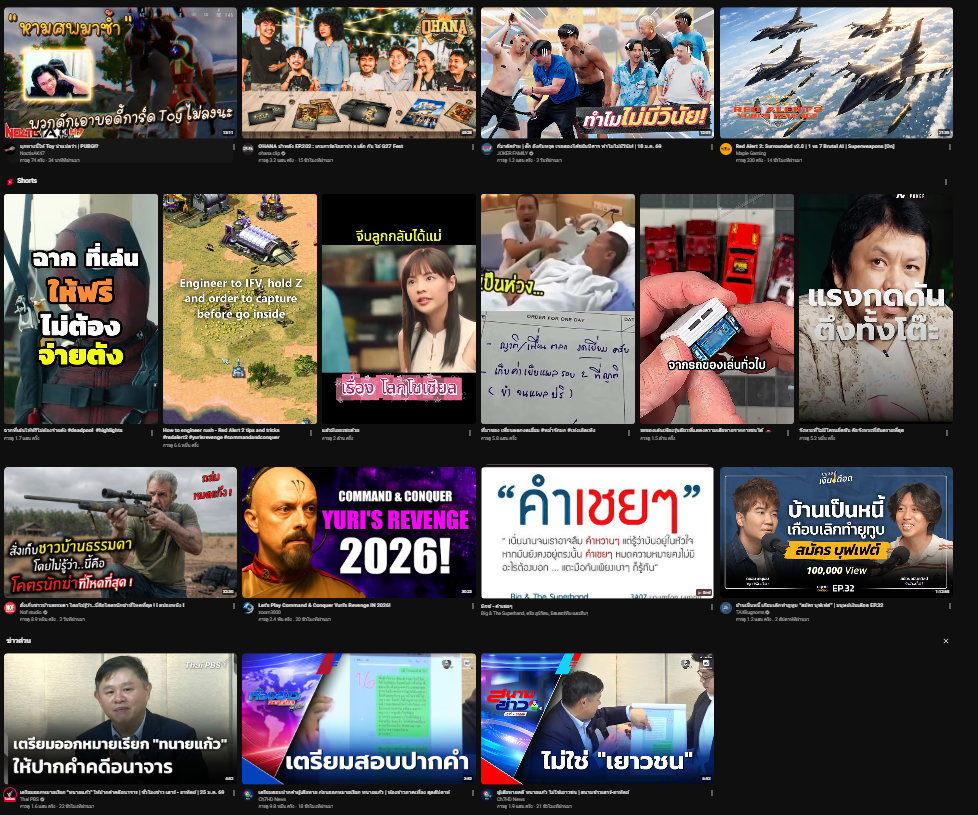Play the OHANA board game video thumbnail

click(x=358, y=73)
